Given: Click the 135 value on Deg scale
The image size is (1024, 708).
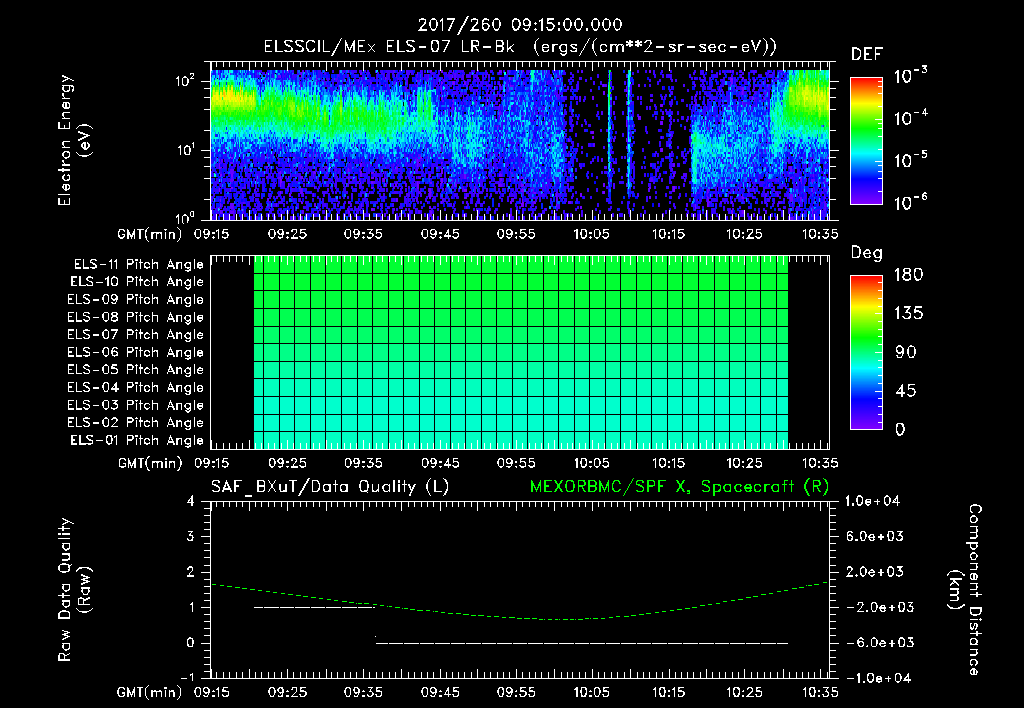Looking at the screenshot, I should 908,314.
